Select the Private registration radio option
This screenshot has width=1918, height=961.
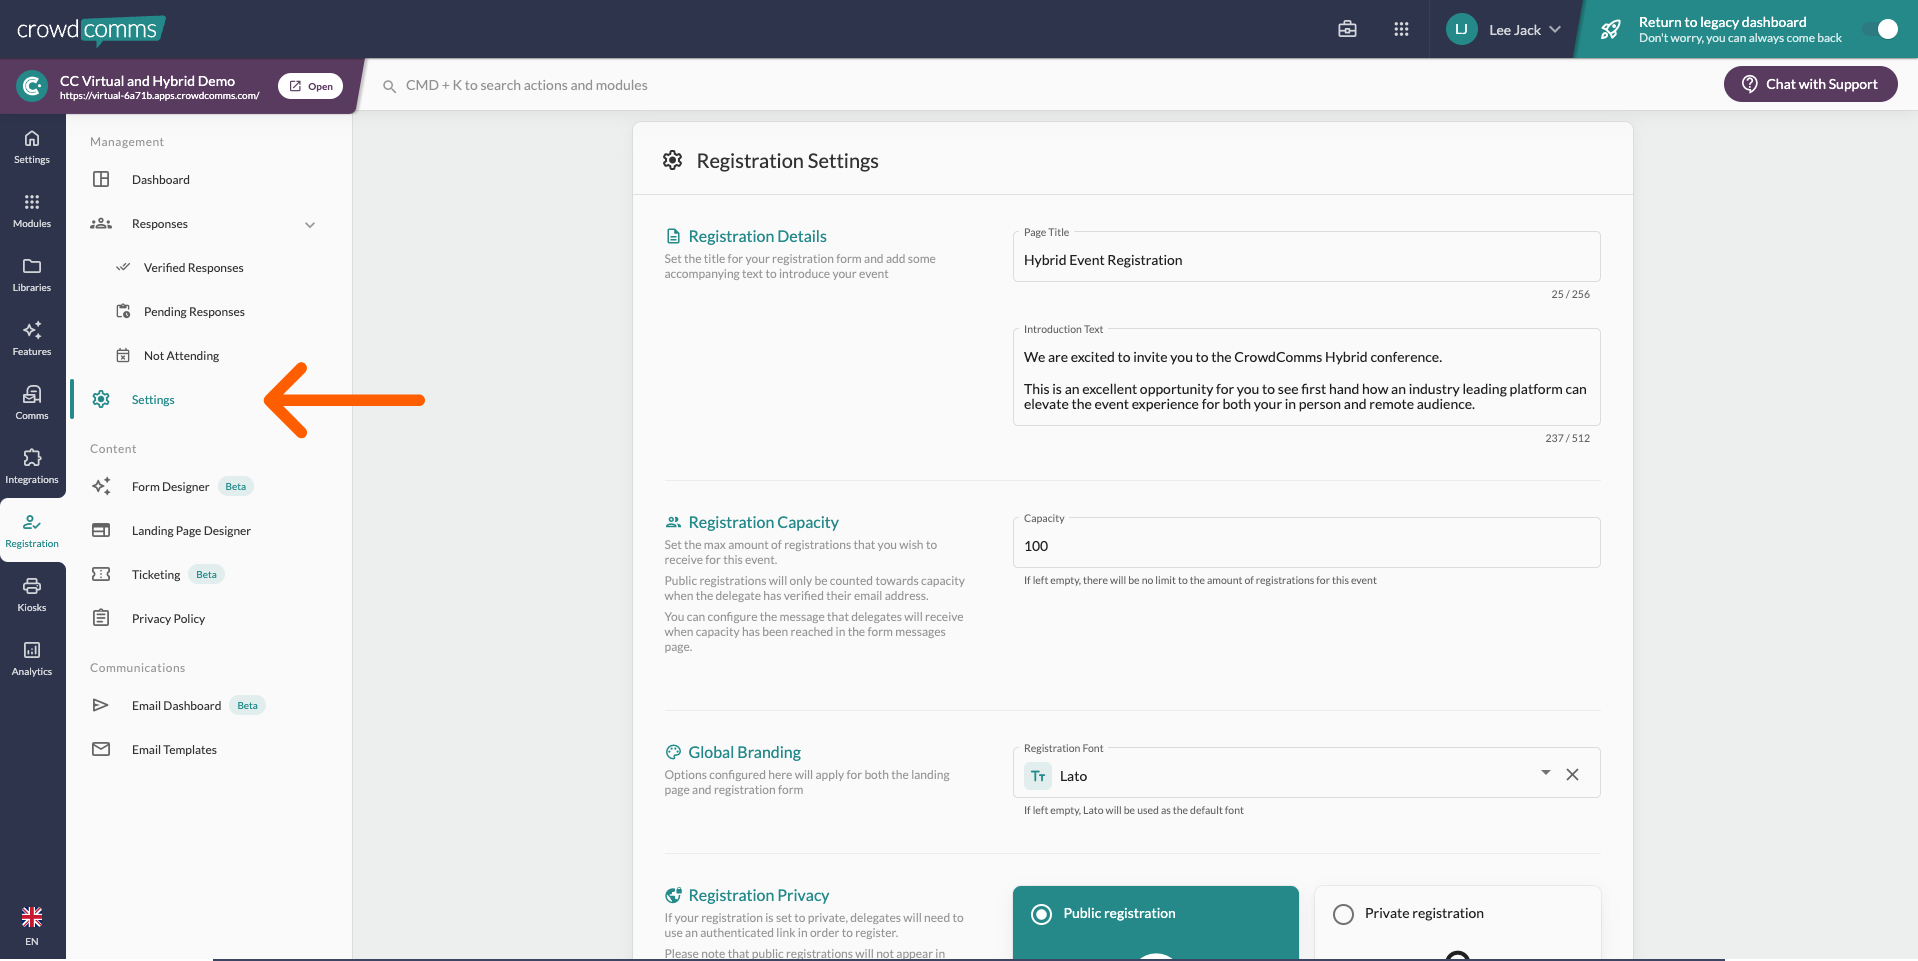pos(1344,914)
